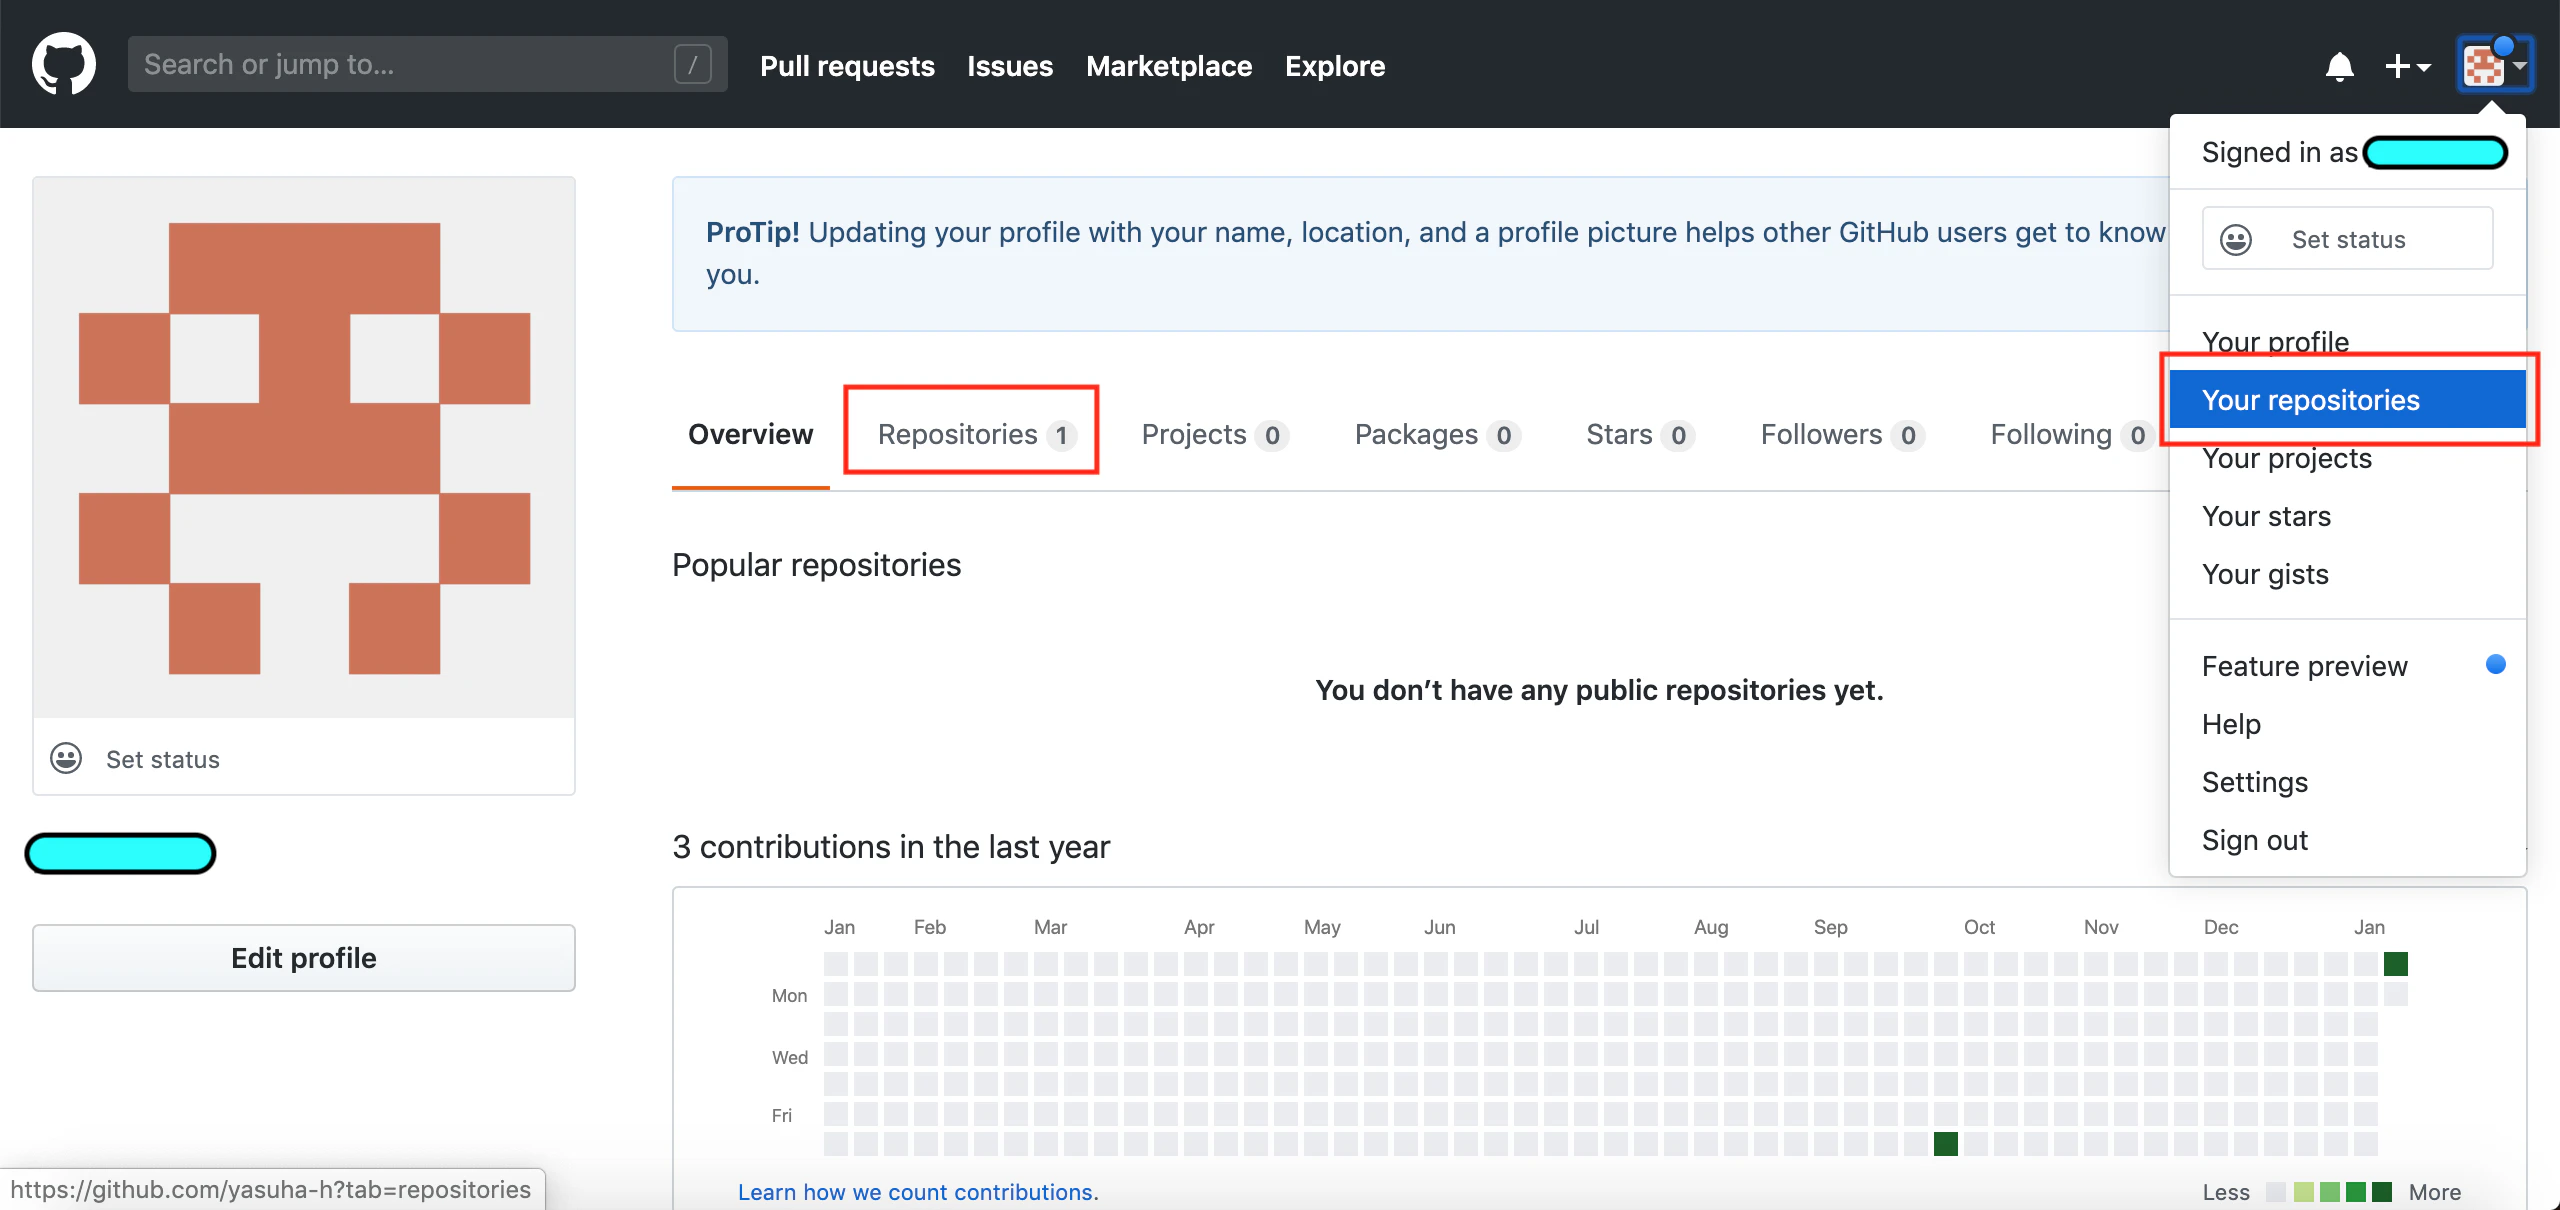Open the notifications bell
The height and width of the screenshot is (1210, 2560).
(x=2339, y=66)
